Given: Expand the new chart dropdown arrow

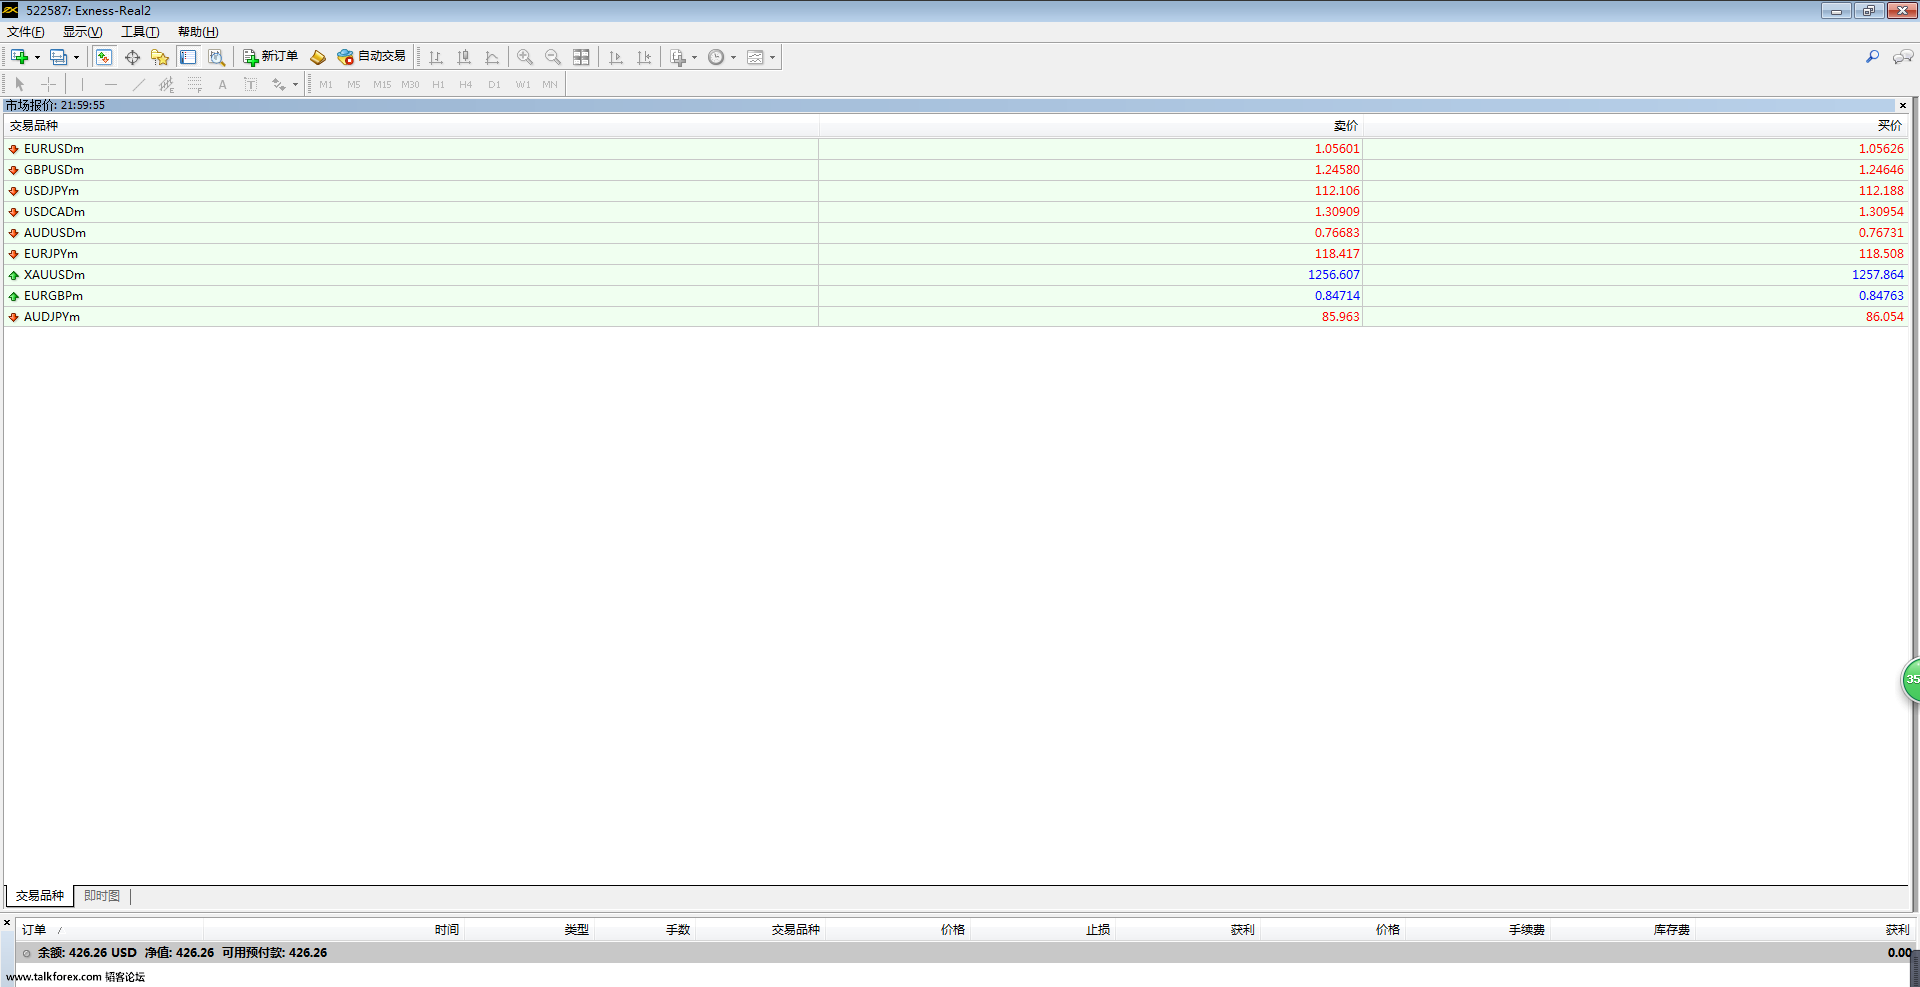Looking at the screenshot, I should [x=37, y=57].
